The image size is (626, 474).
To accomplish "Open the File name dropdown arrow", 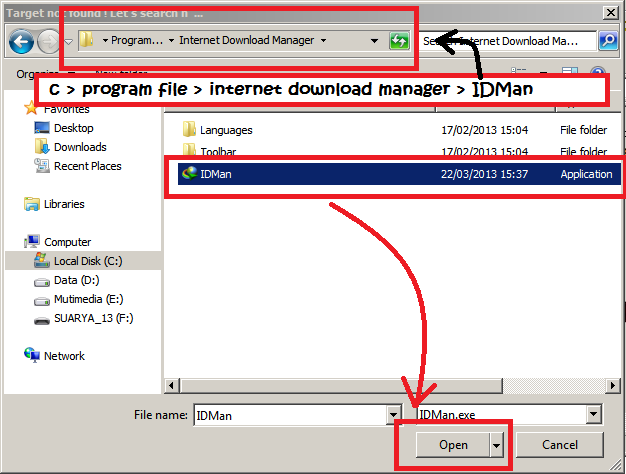I will tap(394, 415).
